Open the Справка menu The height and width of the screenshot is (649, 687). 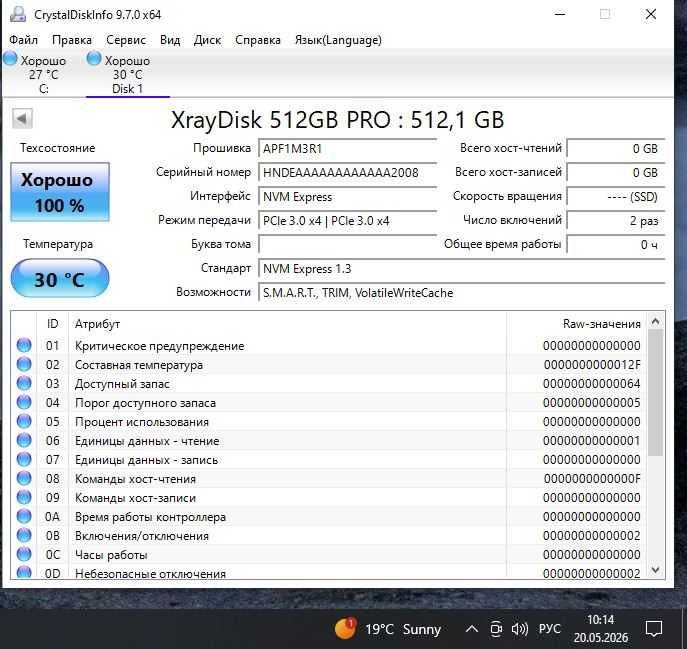pyautogui.click(x=258, y=40)
